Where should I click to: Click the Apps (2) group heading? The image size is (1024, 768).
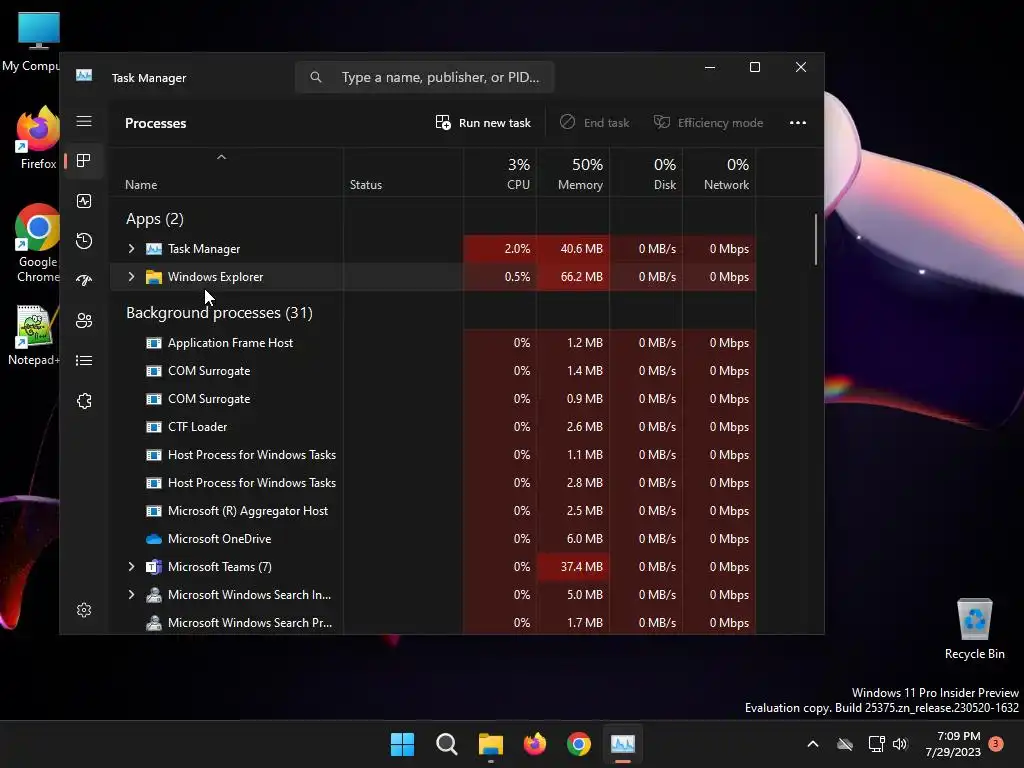[155, 219]
